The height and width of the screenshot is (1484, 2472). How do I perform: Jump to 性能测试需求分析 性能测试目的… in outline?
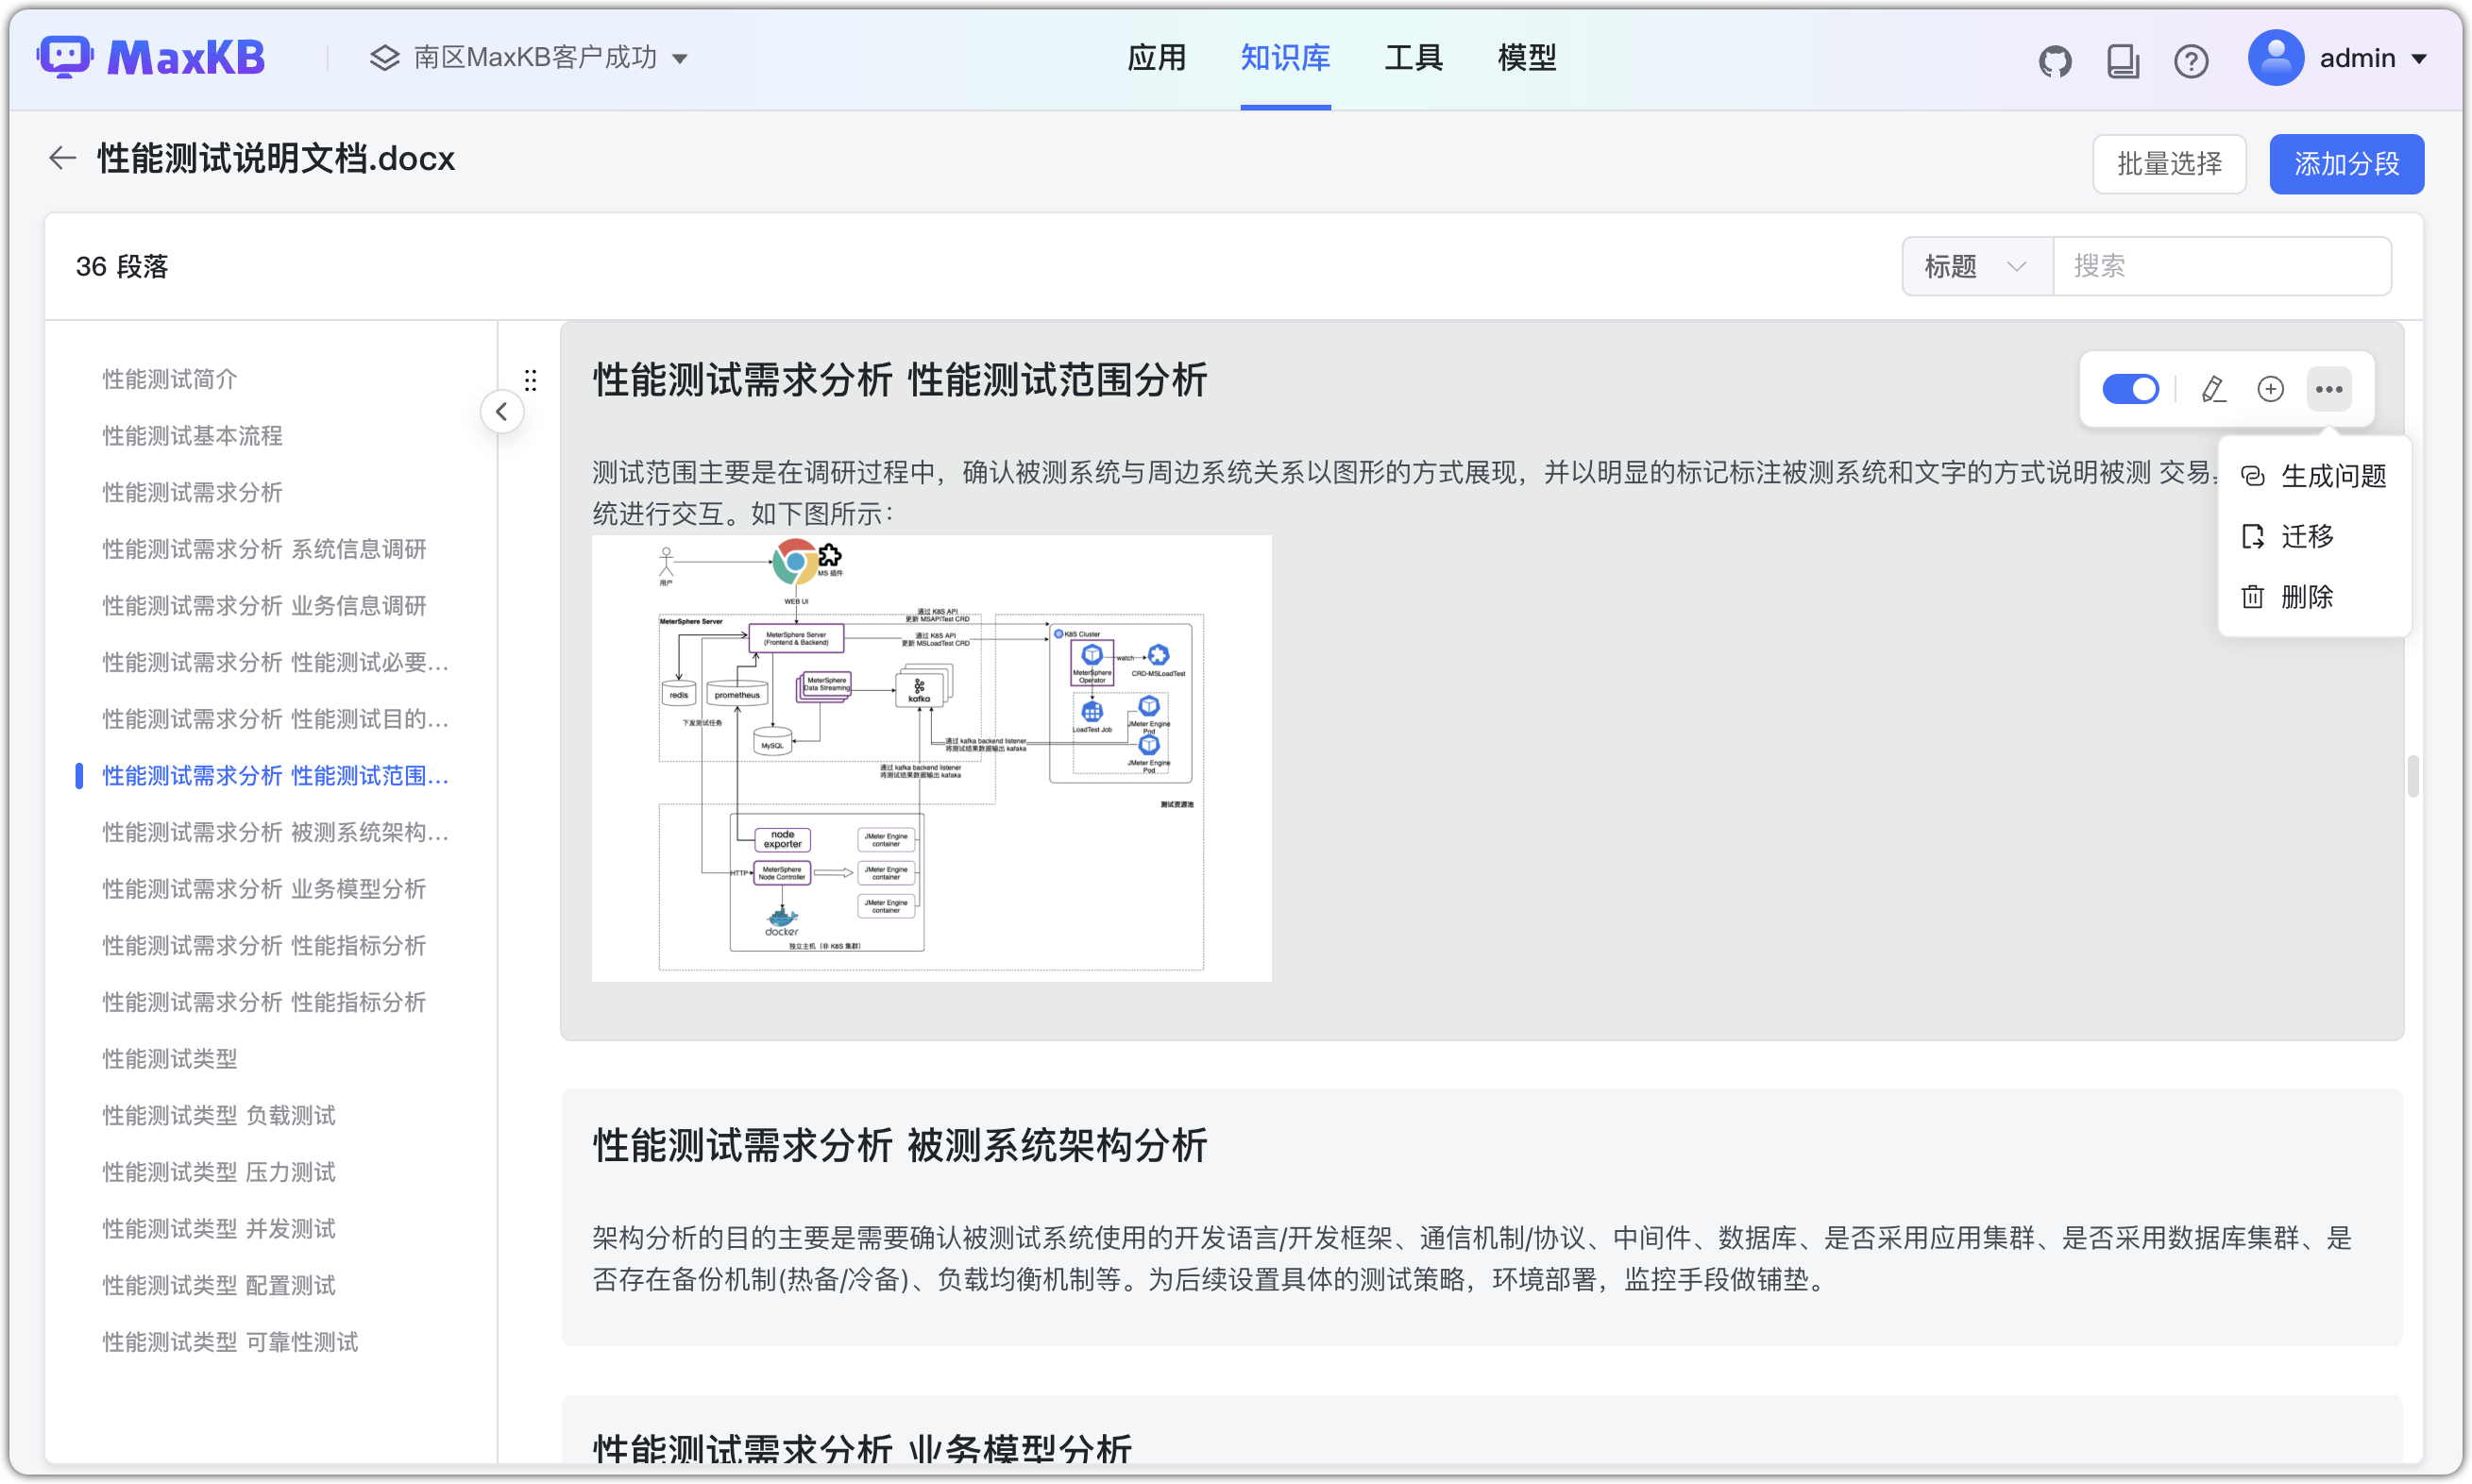coord(275,719)
